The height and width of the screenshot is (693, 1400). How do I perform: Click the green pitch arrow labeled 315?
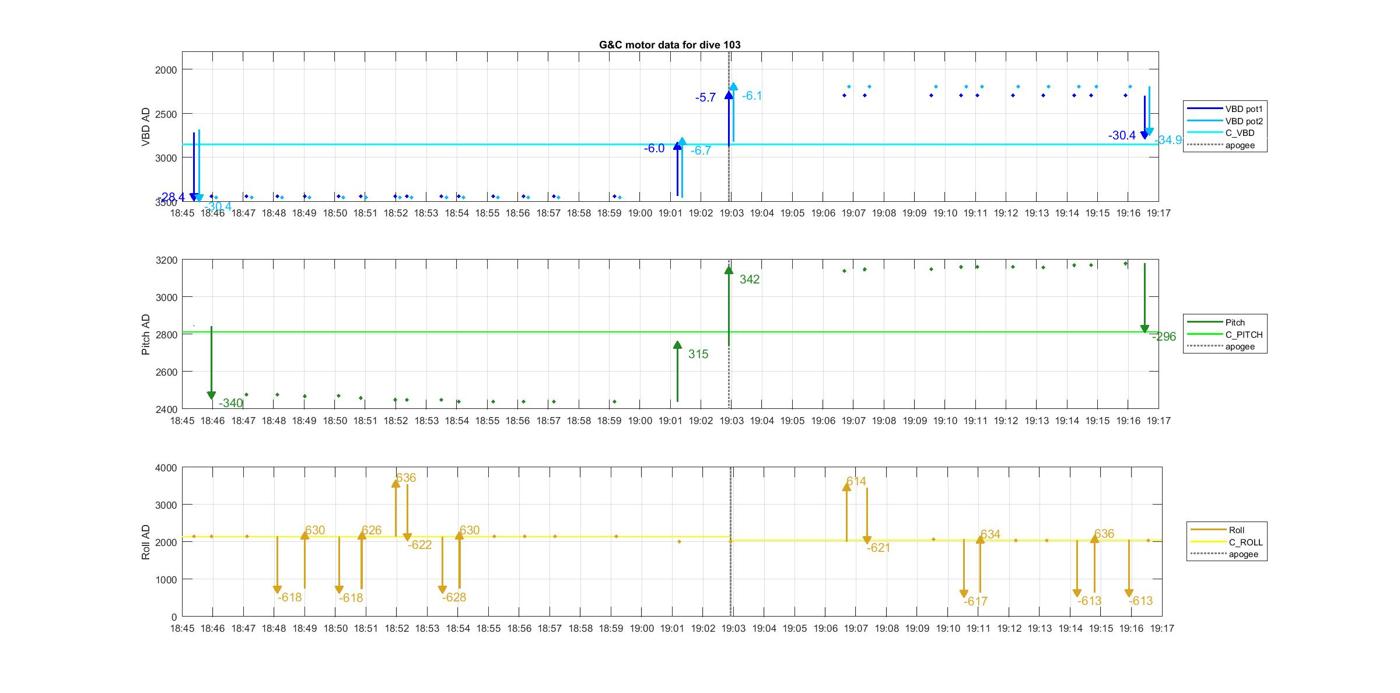coord(677,371)
